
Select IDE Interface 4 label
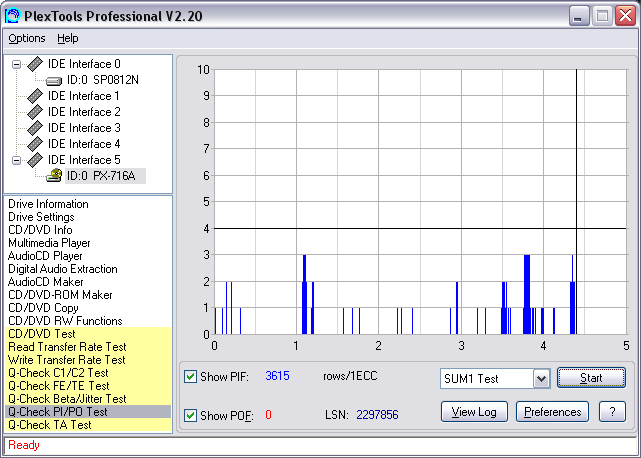[84, 144]
